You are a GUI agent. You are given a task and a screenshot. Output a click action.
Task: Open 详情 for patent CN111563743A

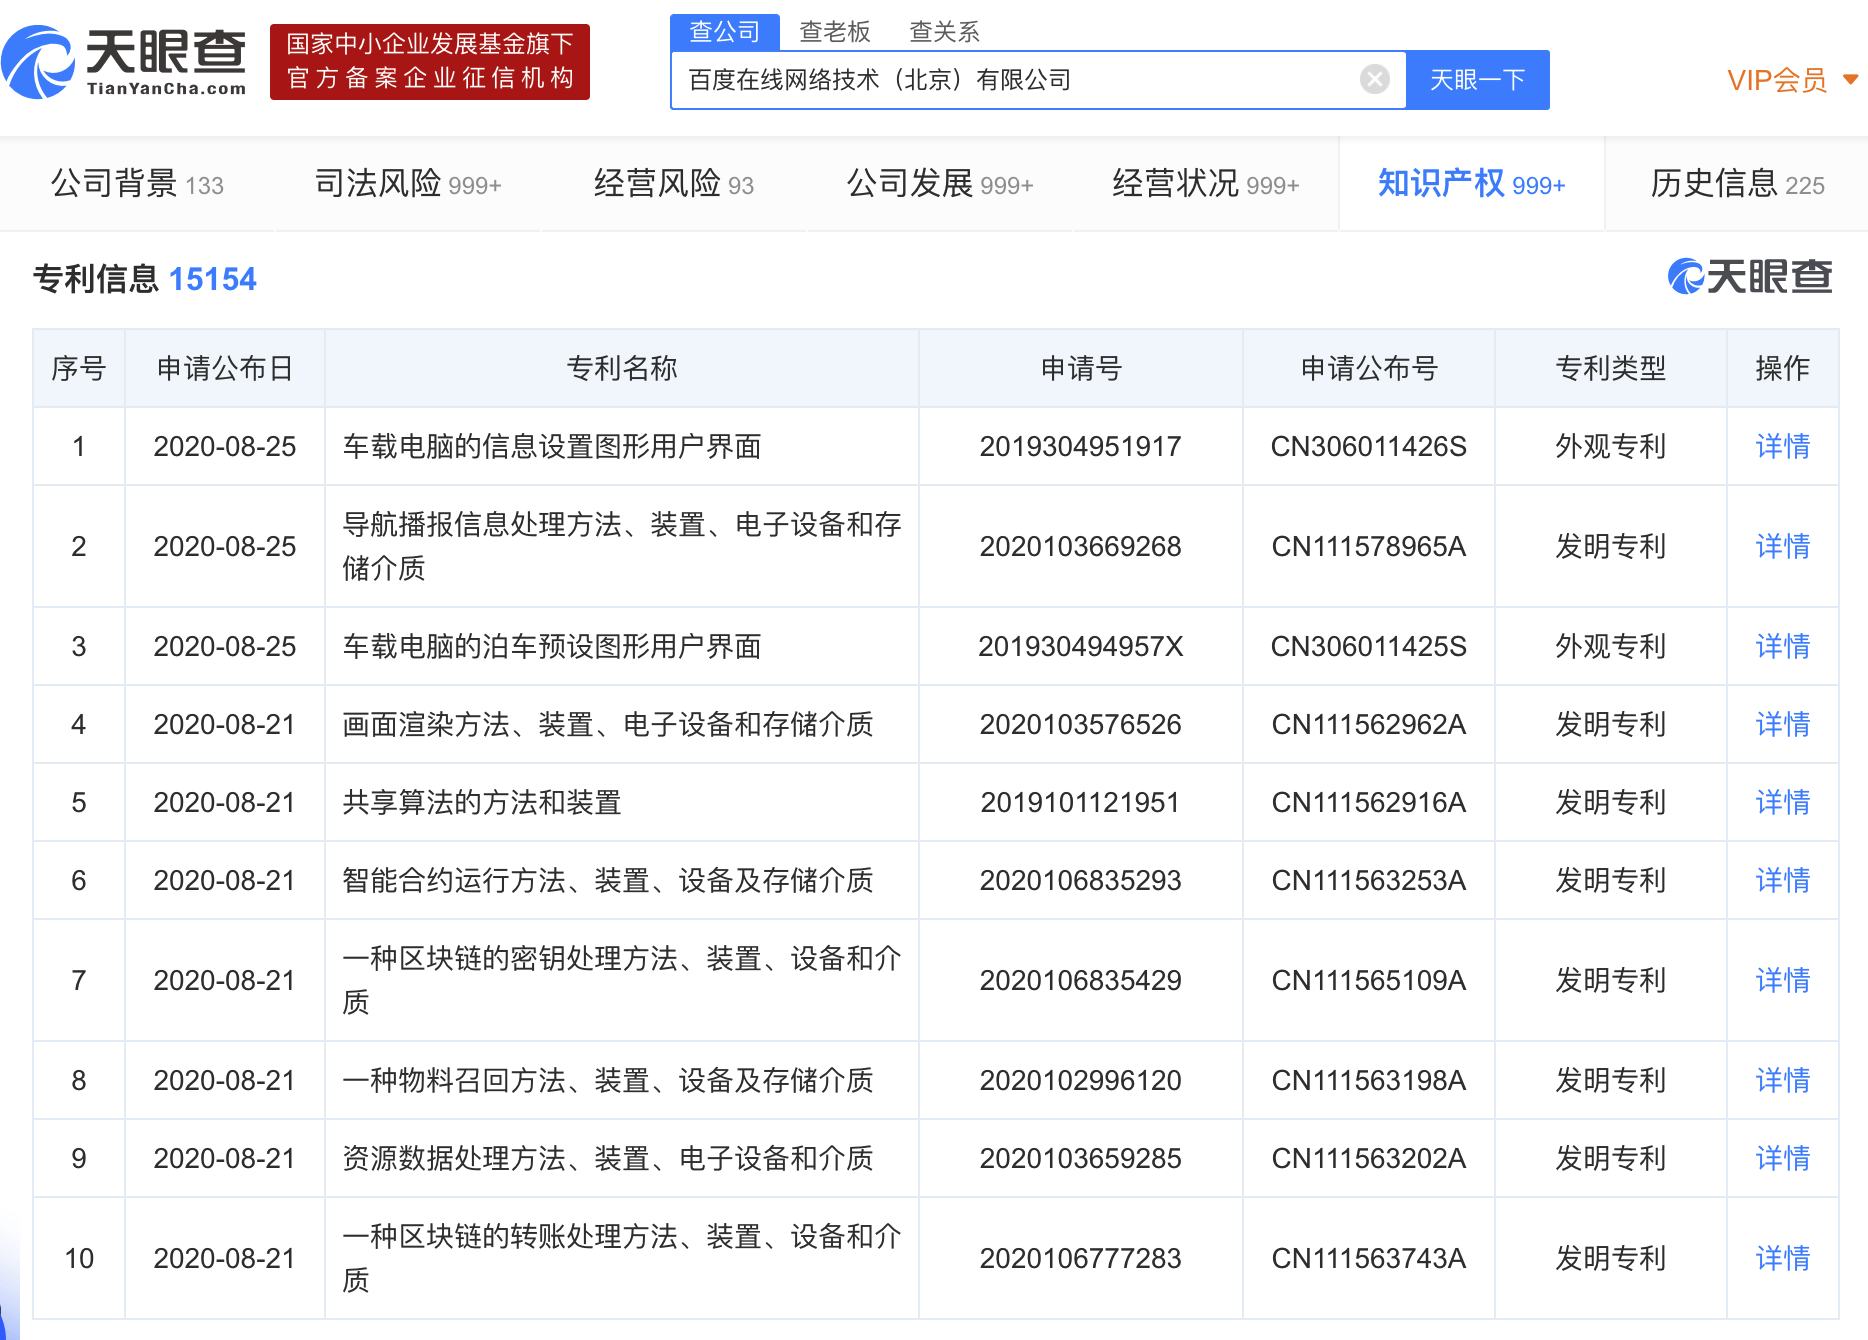[x=1782, y=1258]
